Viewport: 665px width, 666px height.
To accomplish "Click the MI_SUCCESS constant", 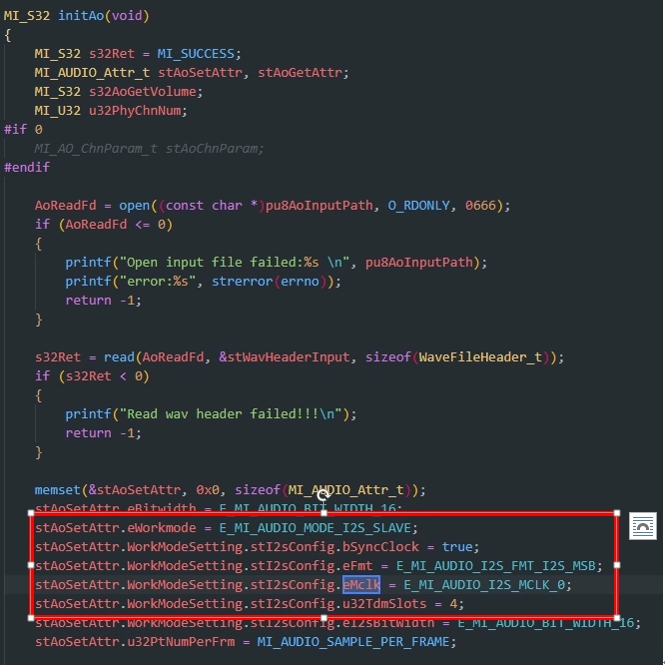I will coord(196,54).
